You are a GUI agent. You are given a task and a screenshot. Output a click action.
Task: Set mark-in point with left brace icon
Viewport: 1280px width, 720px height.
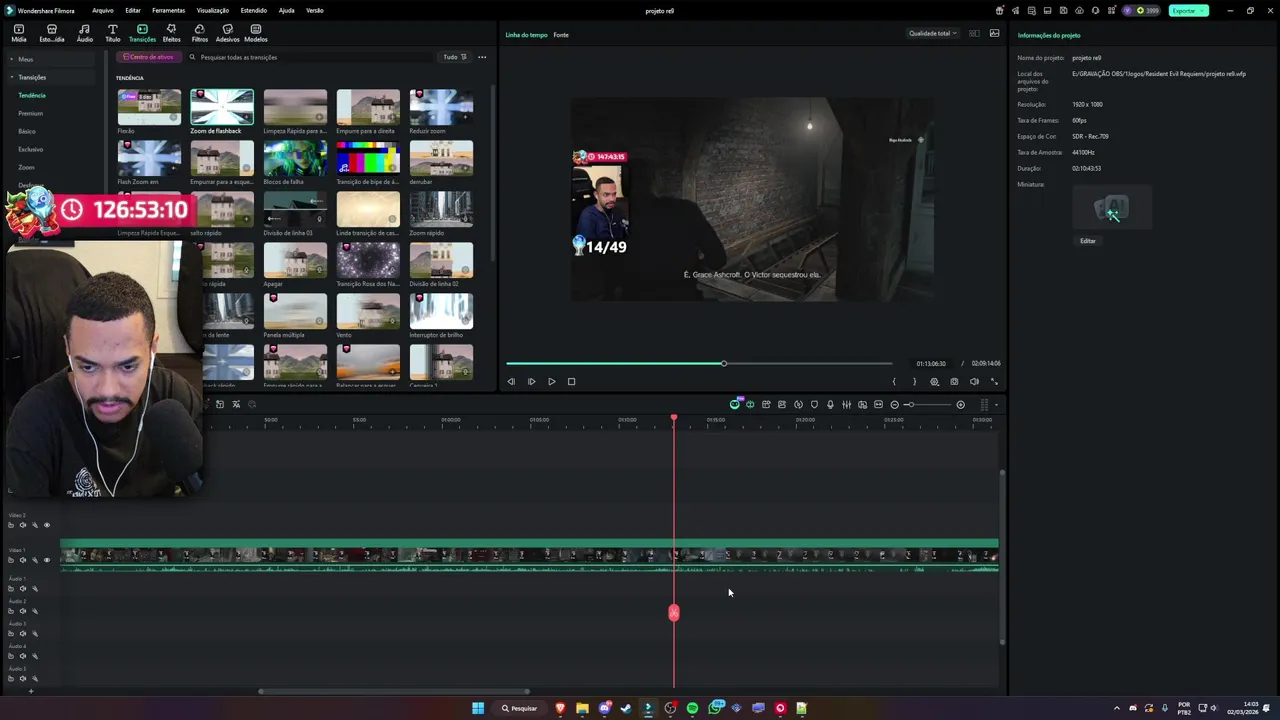(894, 381)
